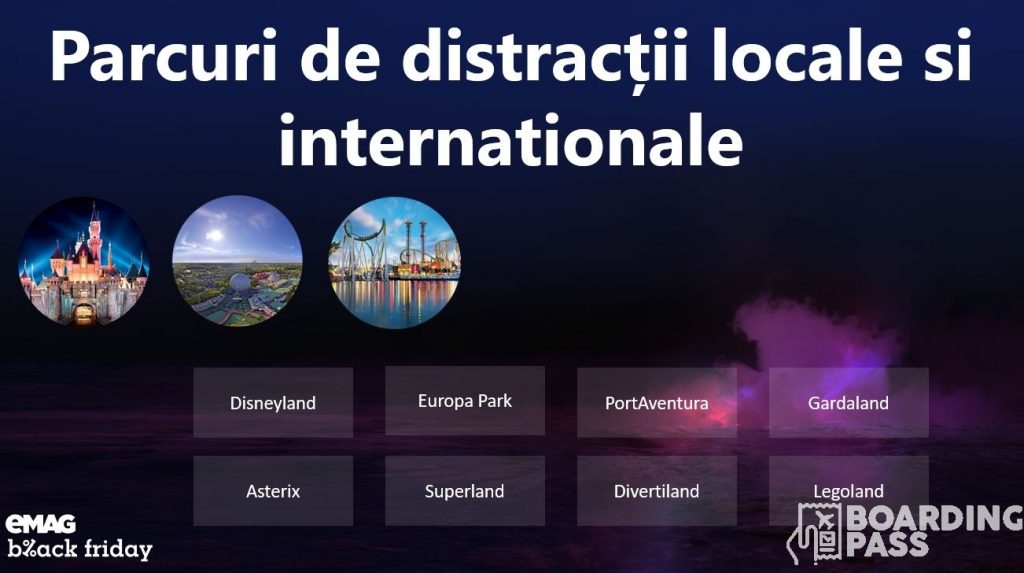1024x573 pixels.
Task: Click the Disneyland box
Action: [x=273, y=402]
